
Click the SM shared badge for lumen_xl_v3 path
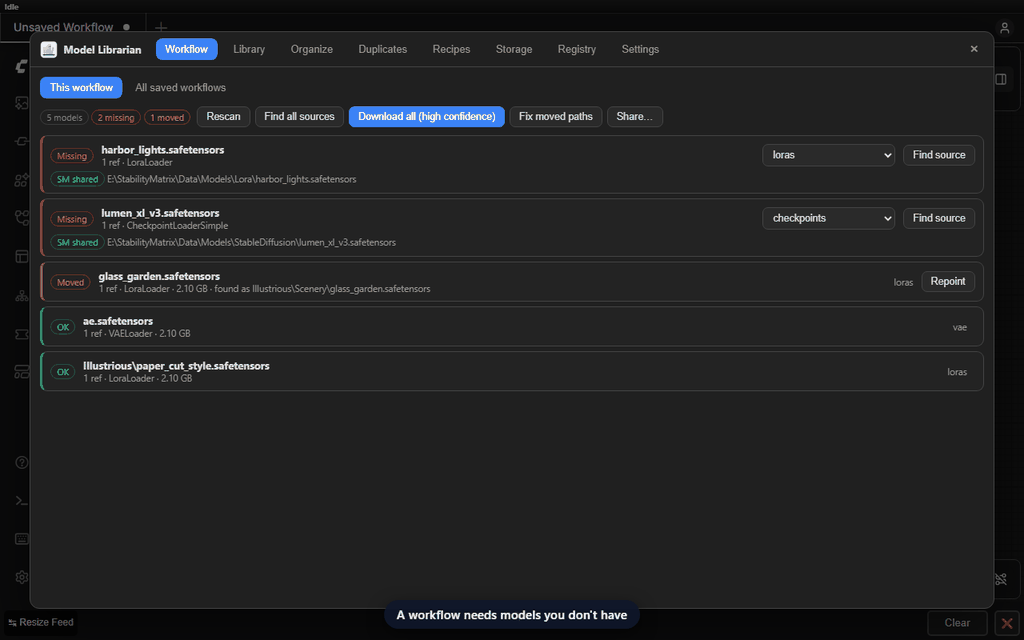pos(77,242)
